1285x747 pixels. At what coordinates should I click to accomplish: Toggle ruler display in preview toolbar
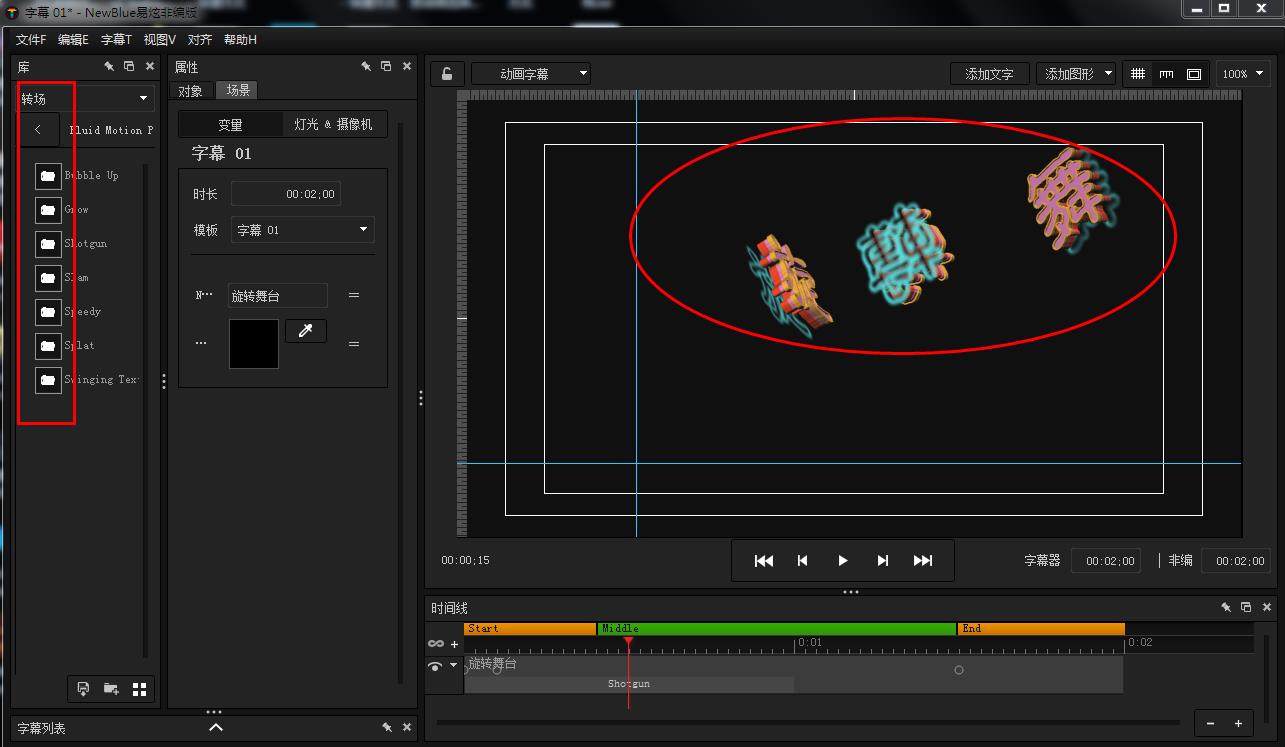pyautogui.click(x=1166, y=74)
